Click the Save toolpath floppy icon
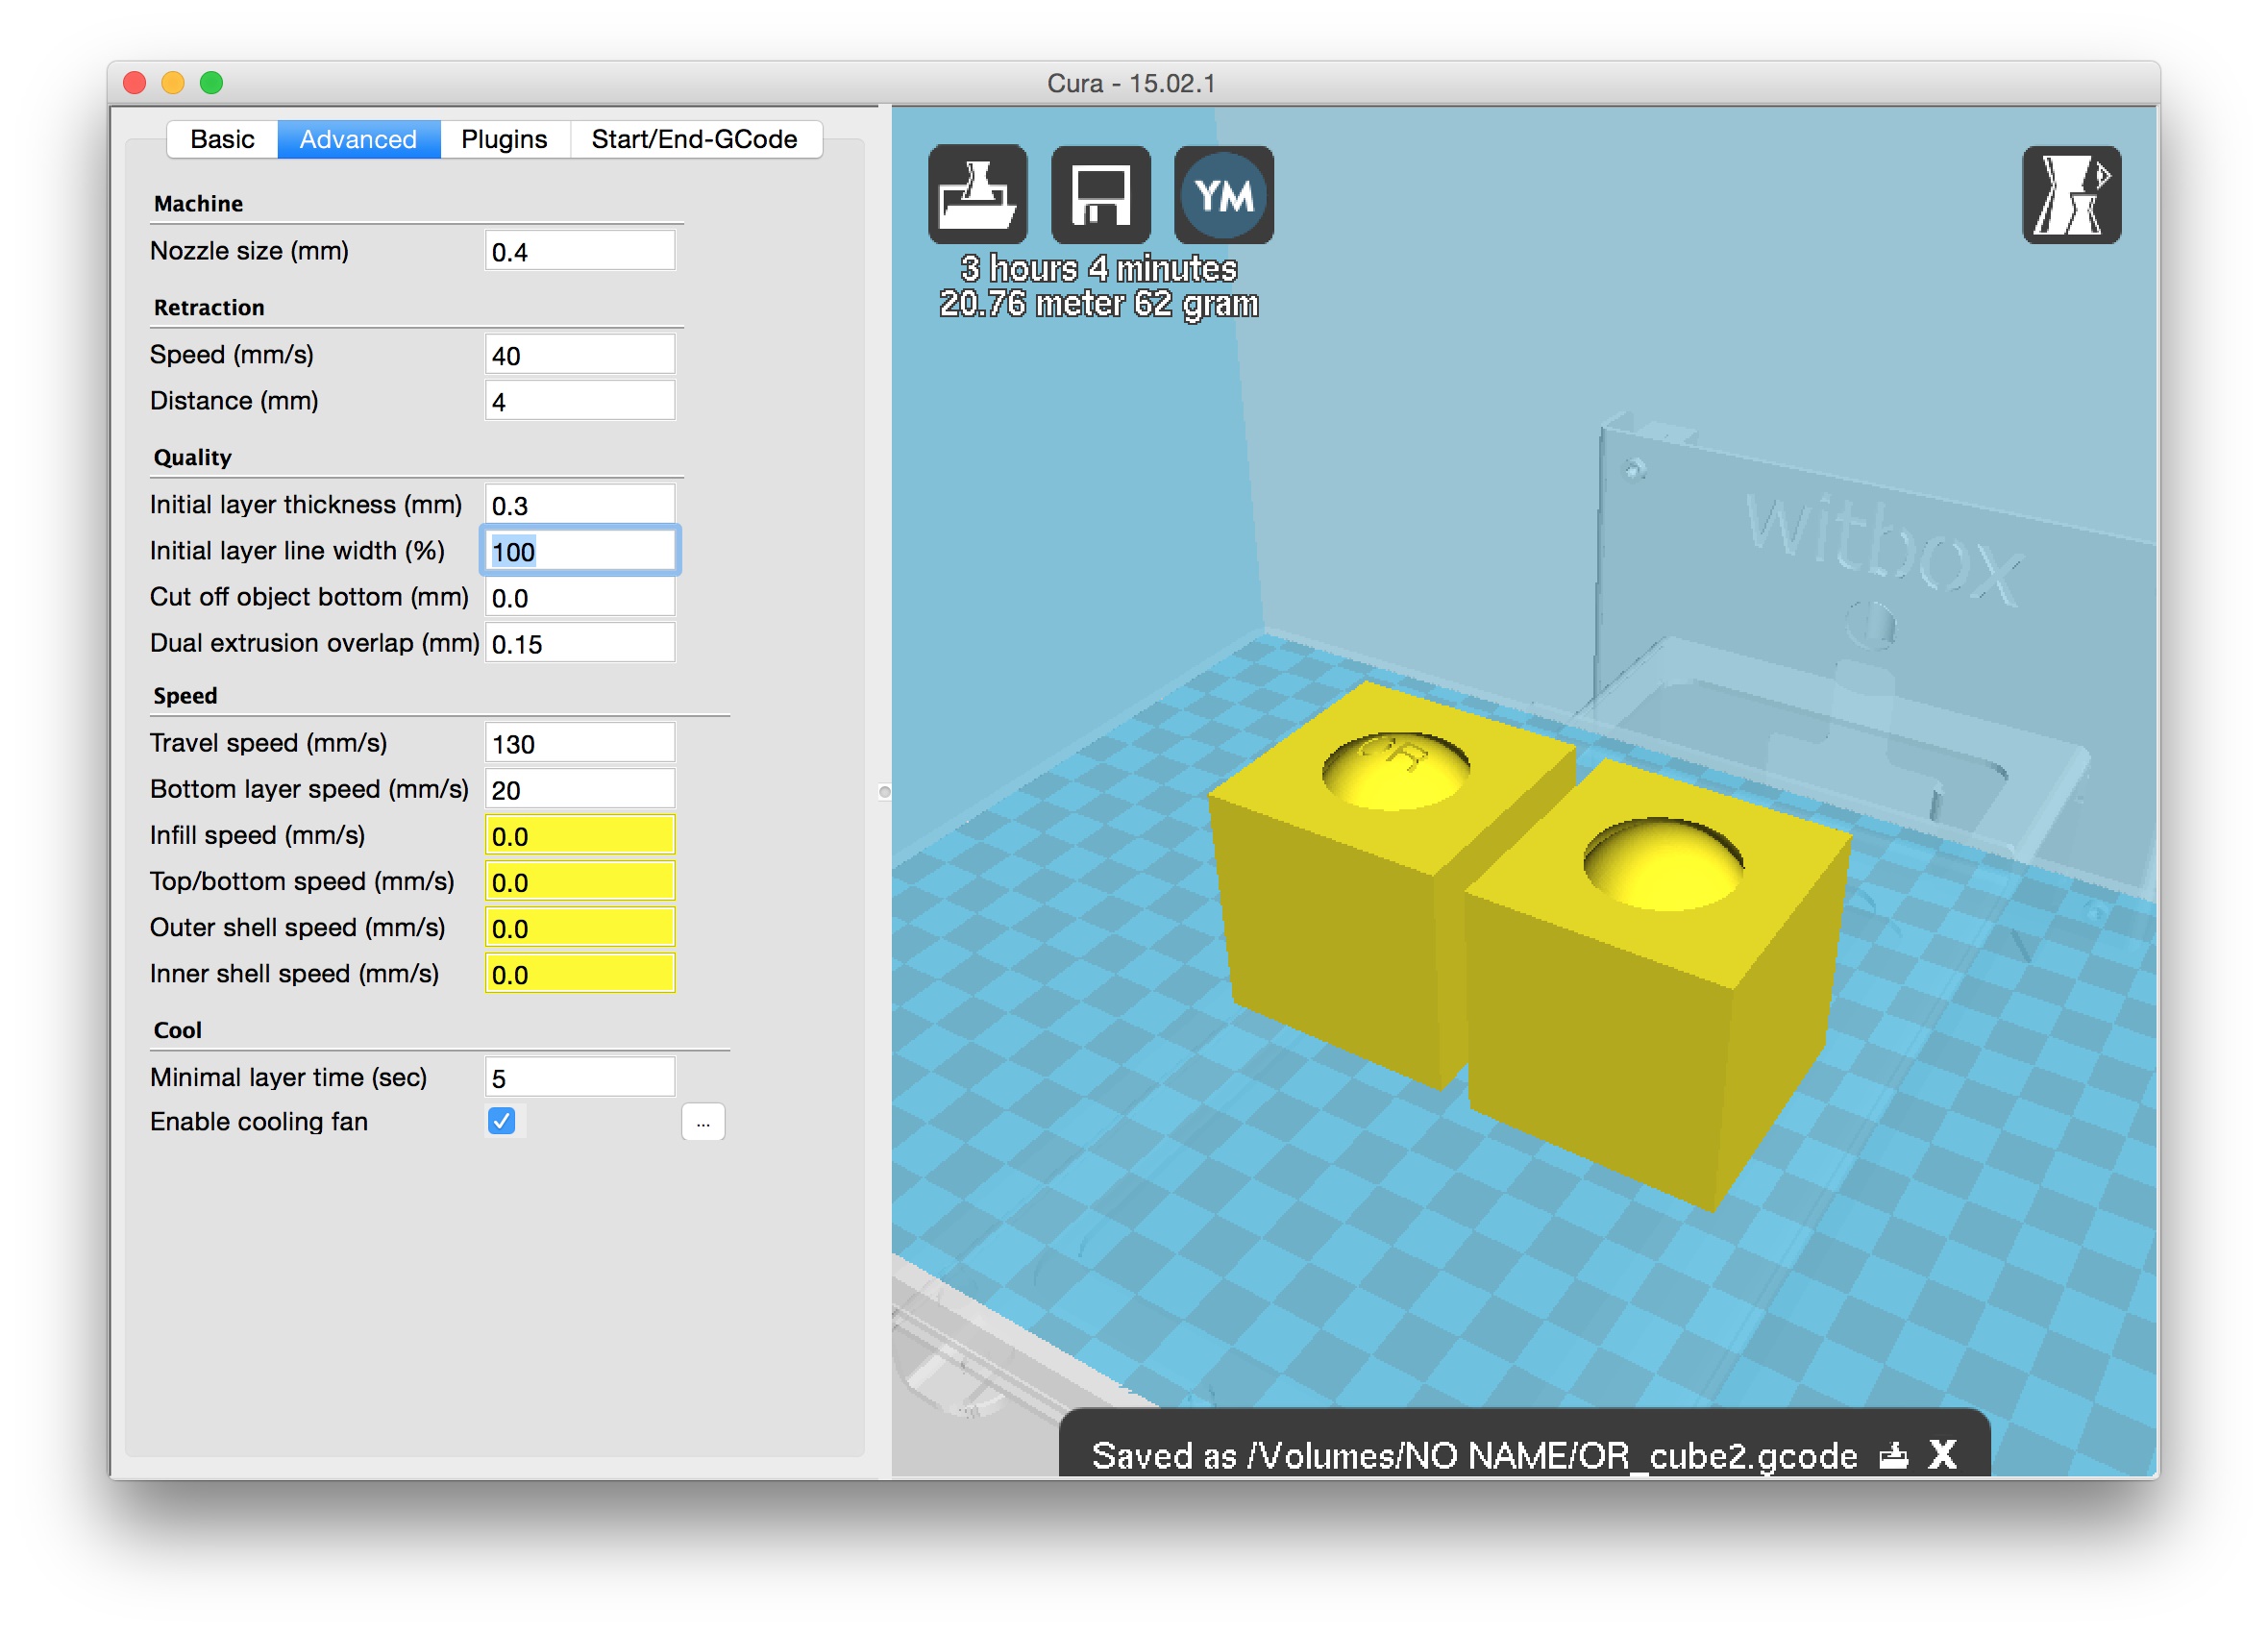The width and height of the screenshot is (2268, 1634). (1100, 194)
